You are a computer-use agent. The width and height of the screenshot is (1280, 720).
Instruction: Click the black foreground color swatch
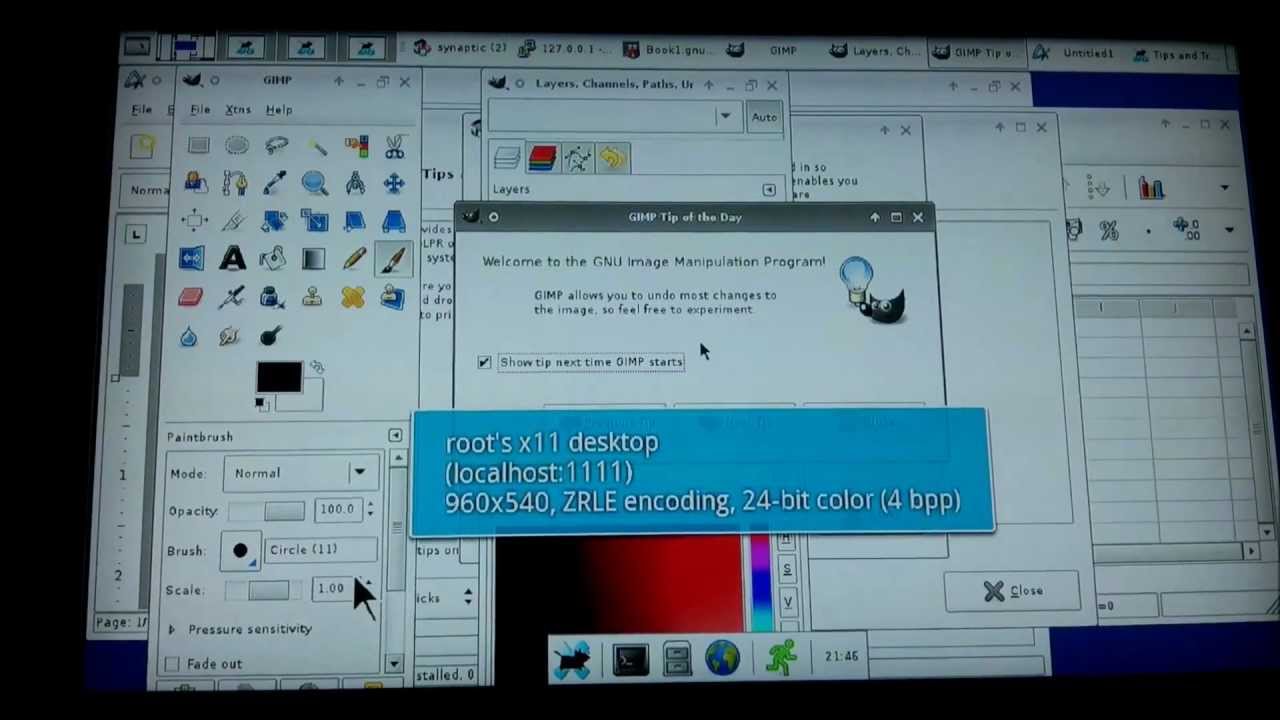(277, 378)
